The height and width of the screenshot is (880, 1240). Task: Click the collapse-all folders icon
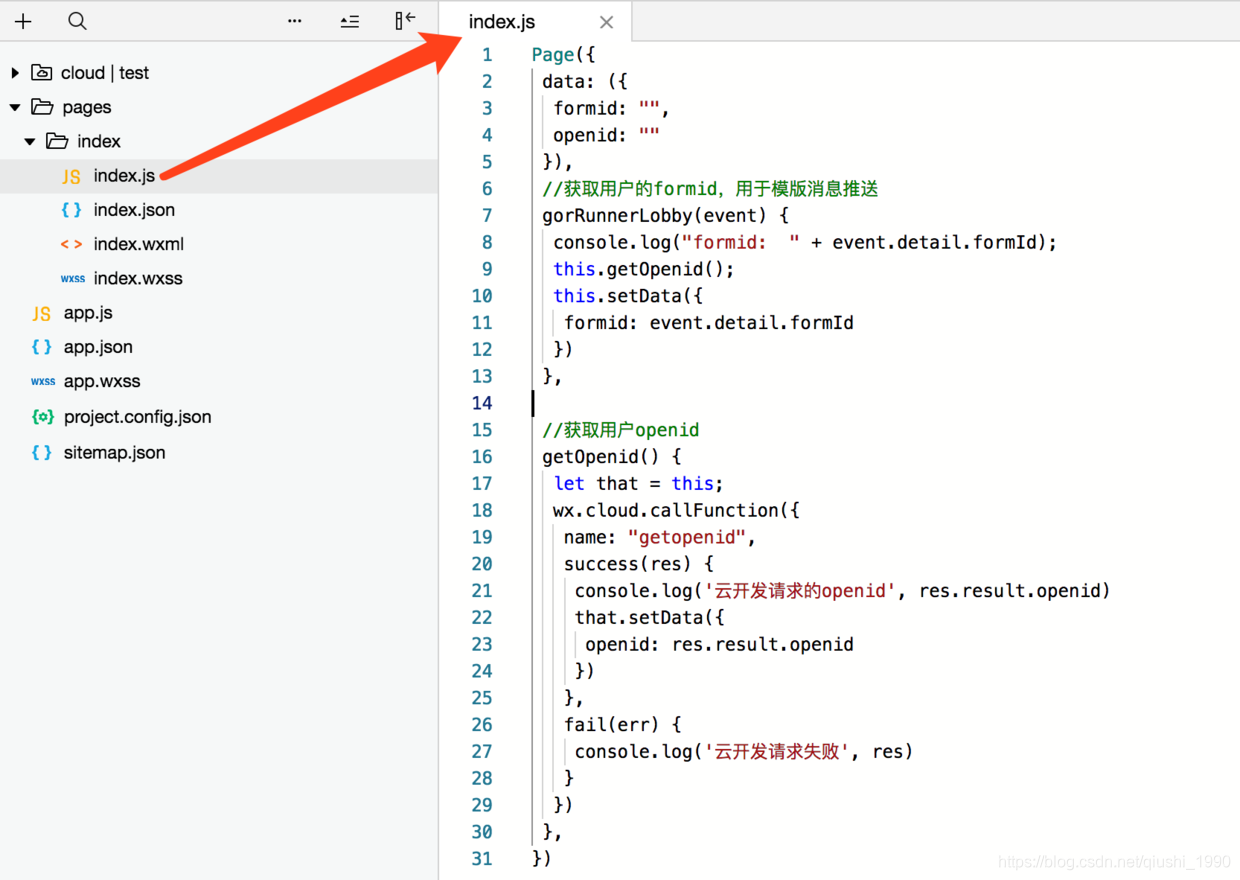[x=349, y=21]
